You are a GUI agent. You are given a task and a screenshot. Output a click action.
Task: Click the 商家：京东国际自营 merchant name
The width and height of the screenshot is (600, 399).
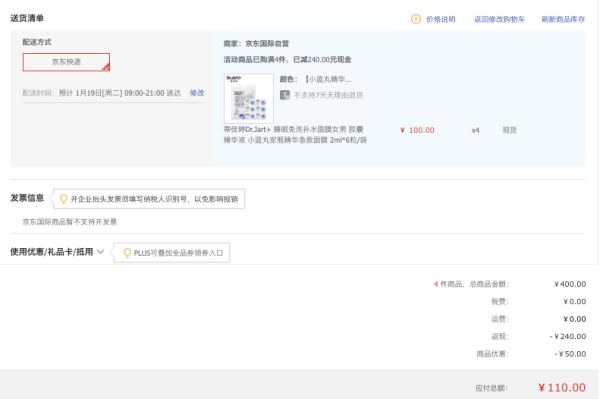point(256,44)
